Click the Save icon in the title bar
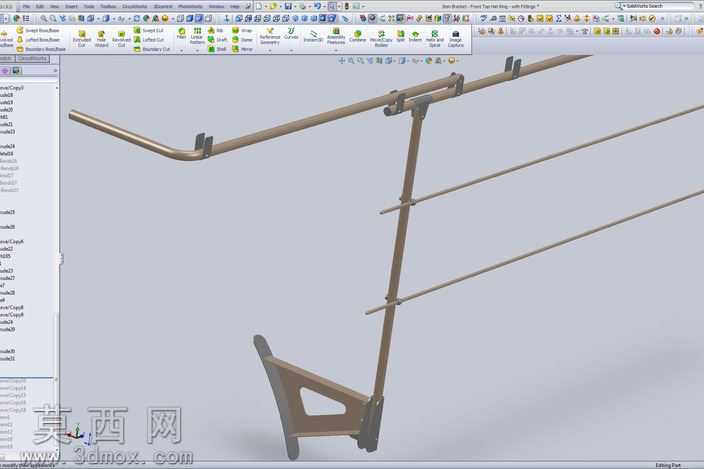Image resolution: width=704 pixels, height=469 pixels. pos(288,6)
